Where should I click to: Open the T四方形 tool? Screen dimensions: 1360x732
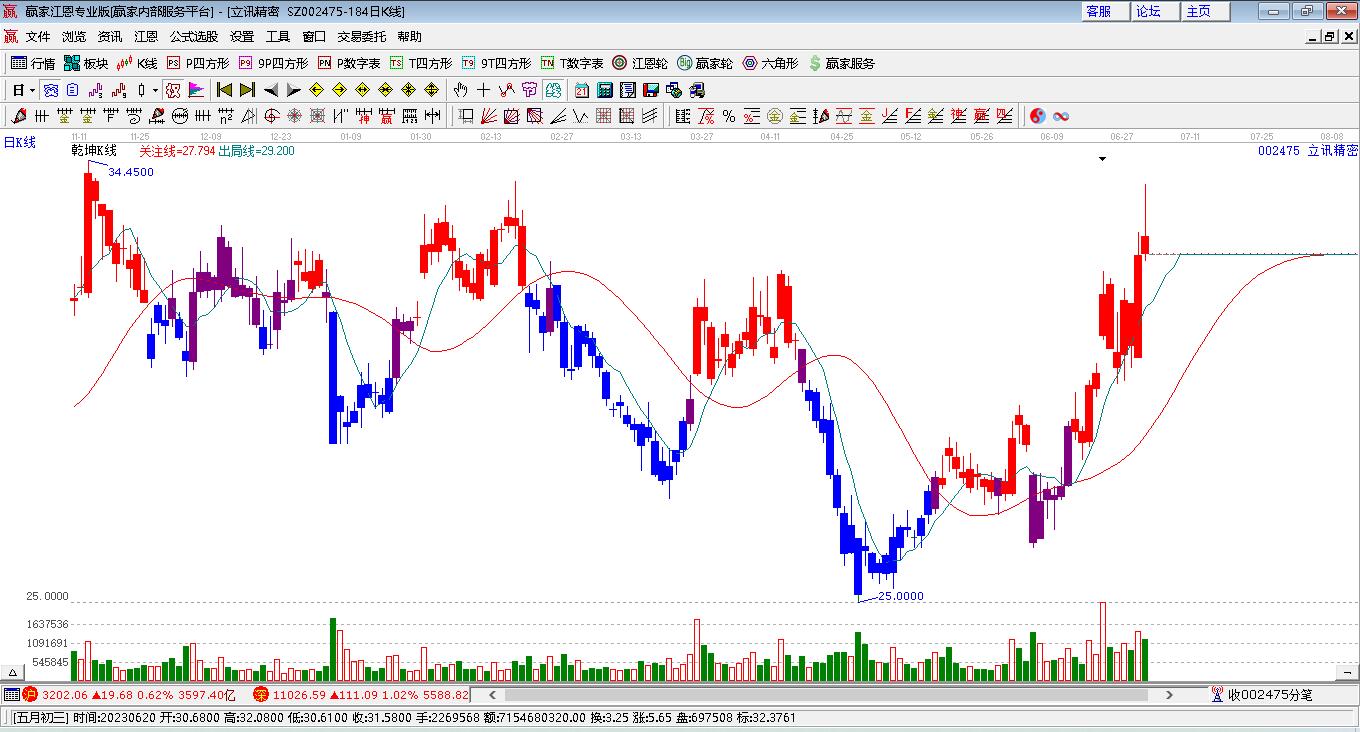tap(421, 63)
